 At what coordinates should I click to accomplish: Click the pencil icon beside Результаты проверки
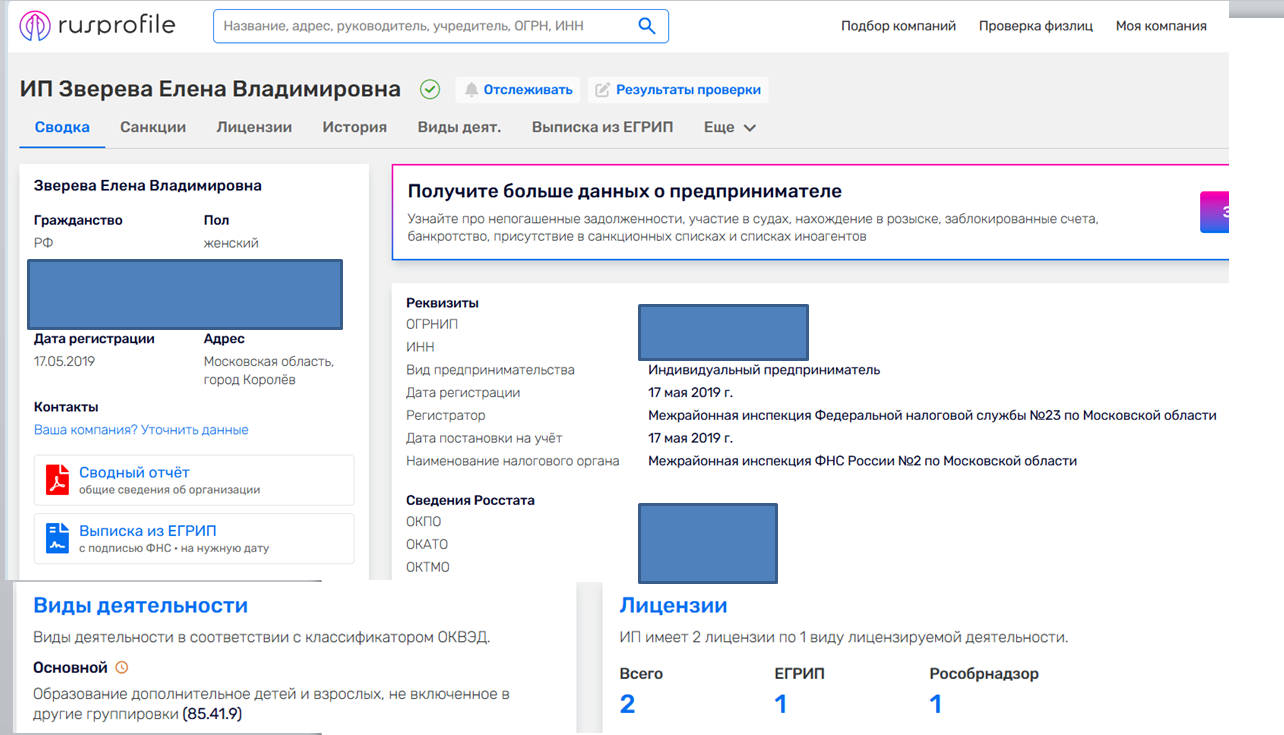coord(603,90)
